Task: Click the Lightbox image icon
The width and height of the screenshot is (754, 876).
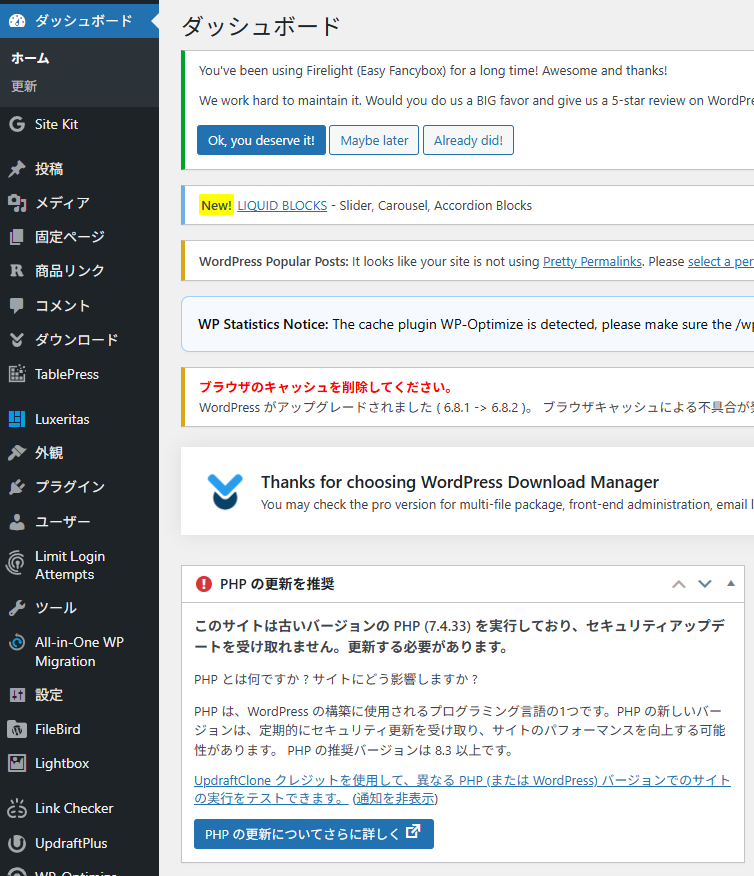Action: [17, 763]
